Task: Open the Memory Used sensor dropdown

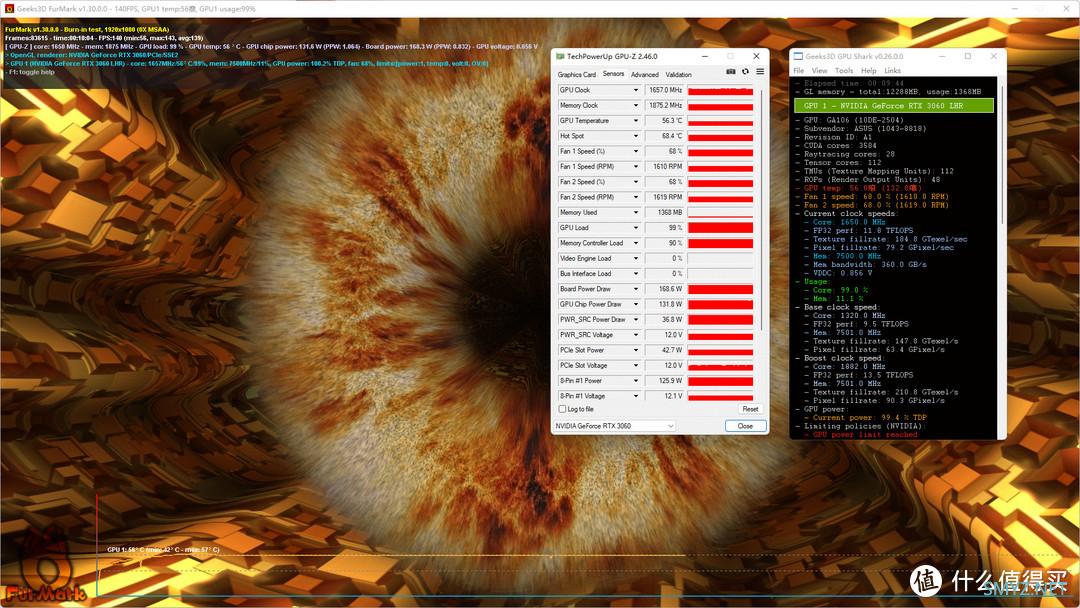Action: (635, 213)
